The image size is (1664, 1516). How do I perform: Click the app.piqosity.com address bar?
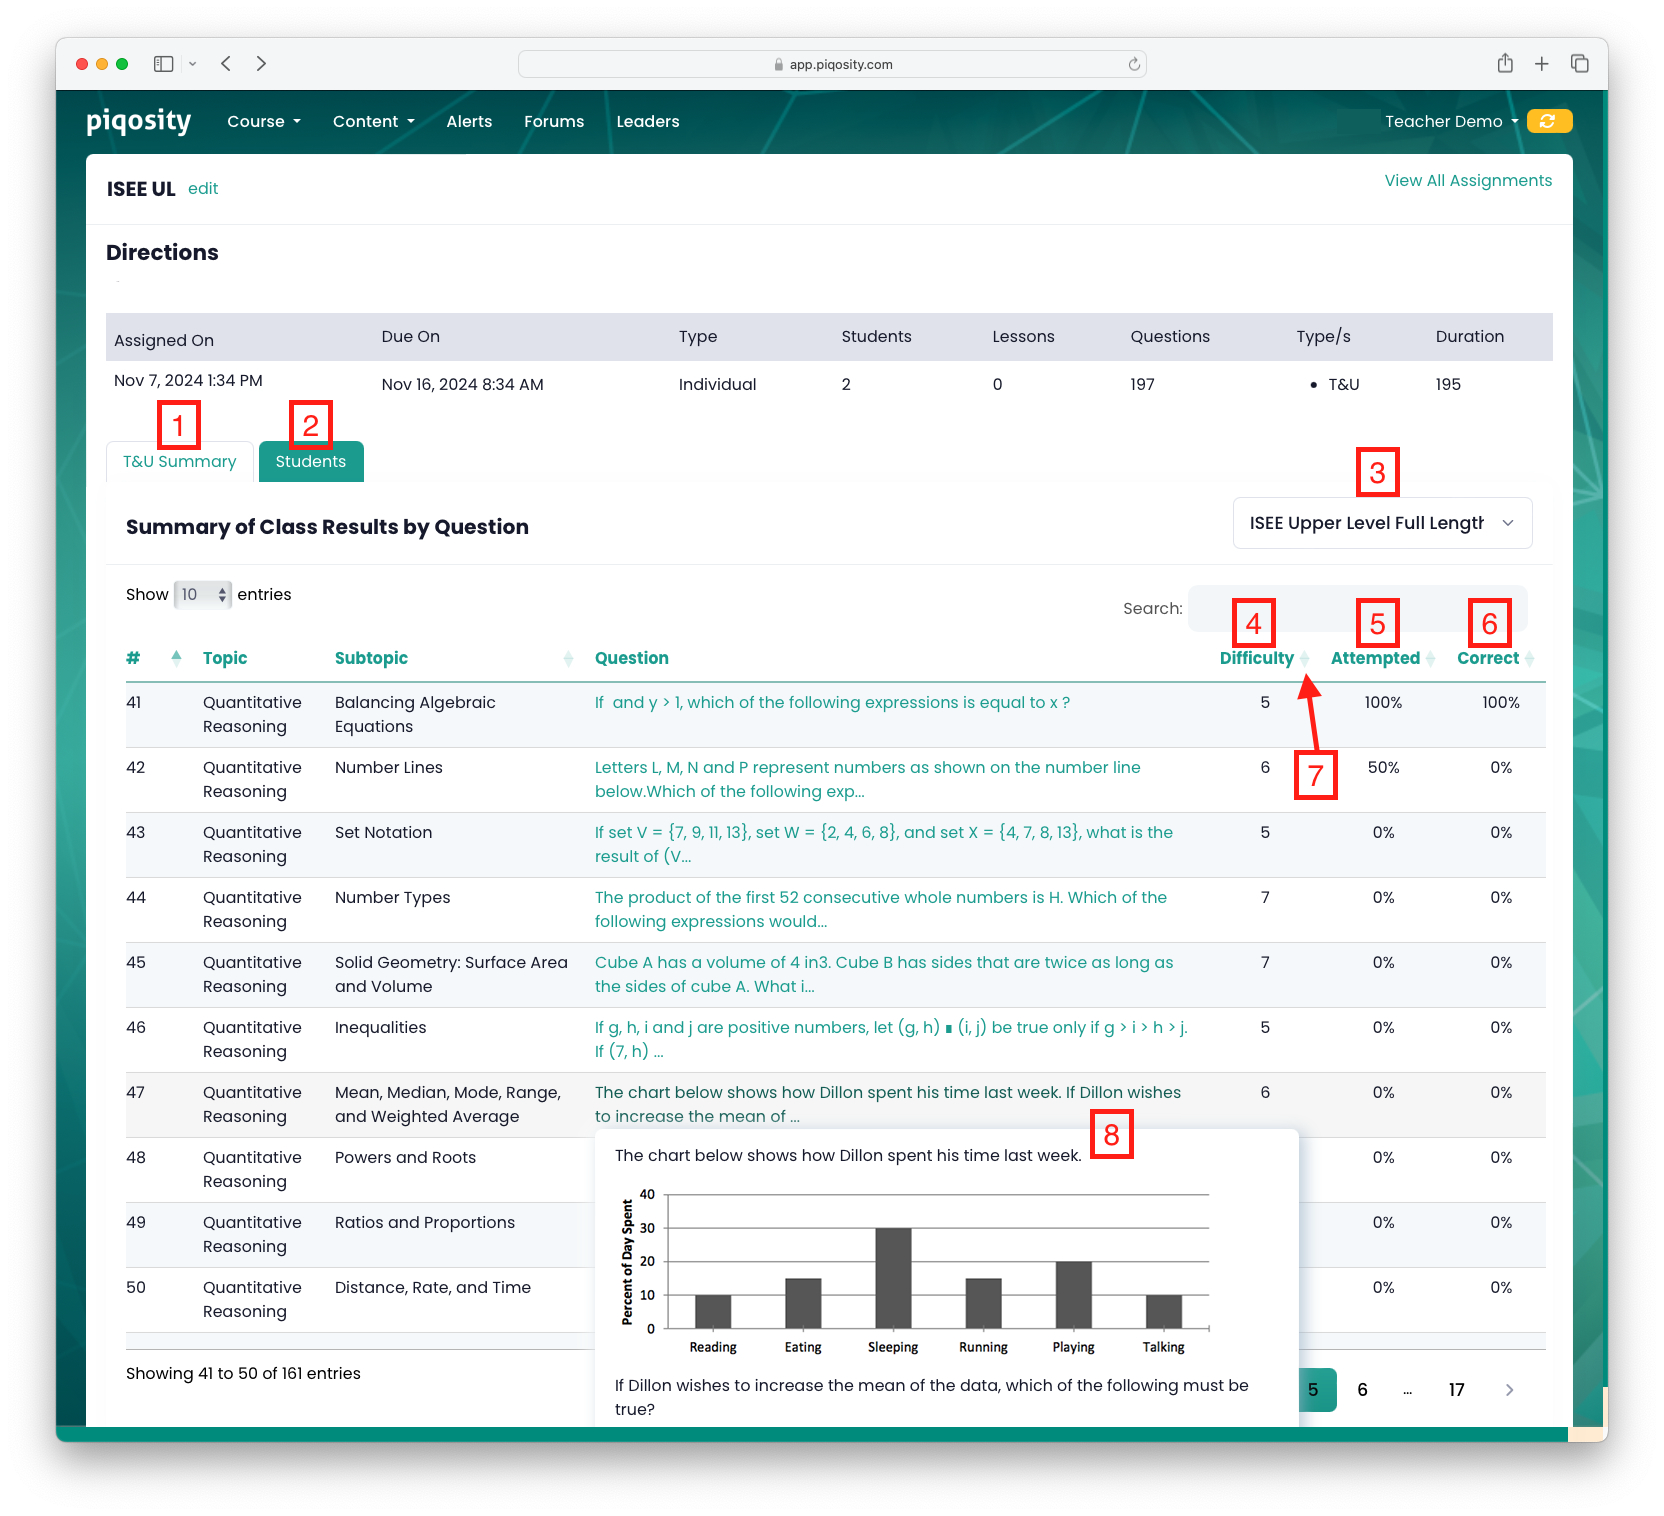(x=832, y=64)
